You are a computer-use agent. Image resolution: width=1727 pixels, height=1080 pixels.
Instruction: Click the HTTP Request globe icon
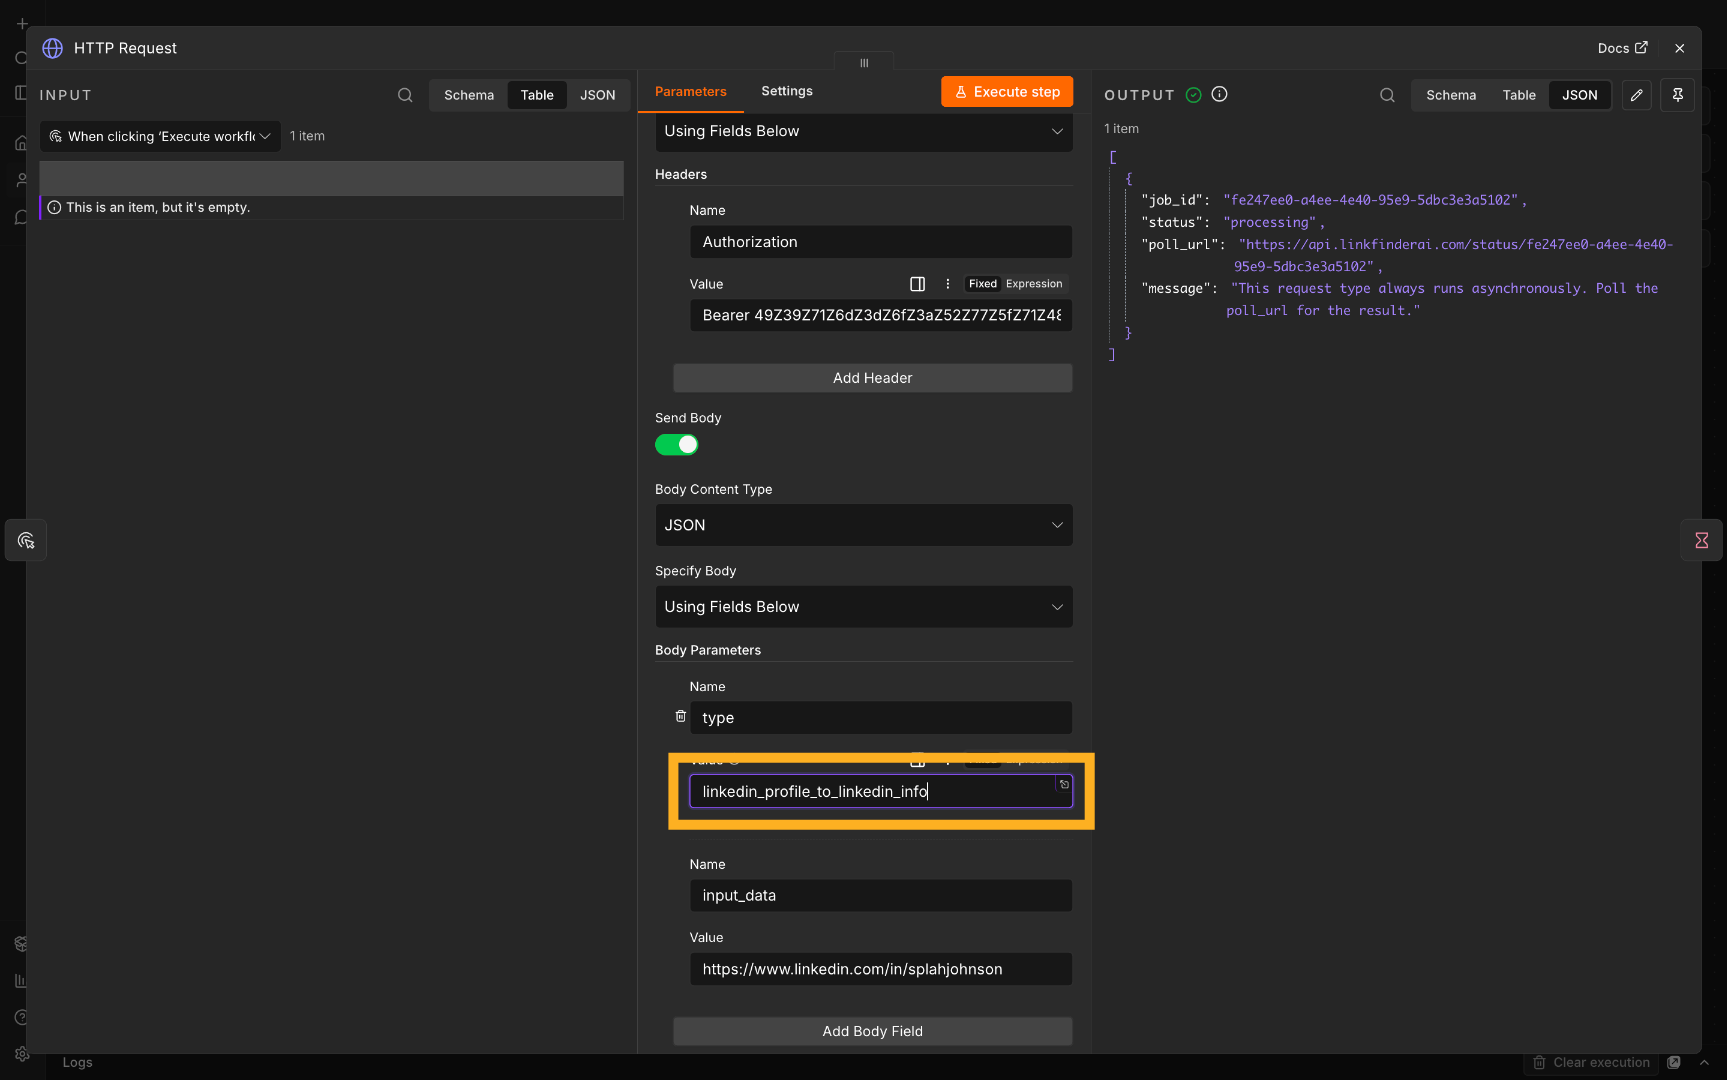tap(53, 48)
